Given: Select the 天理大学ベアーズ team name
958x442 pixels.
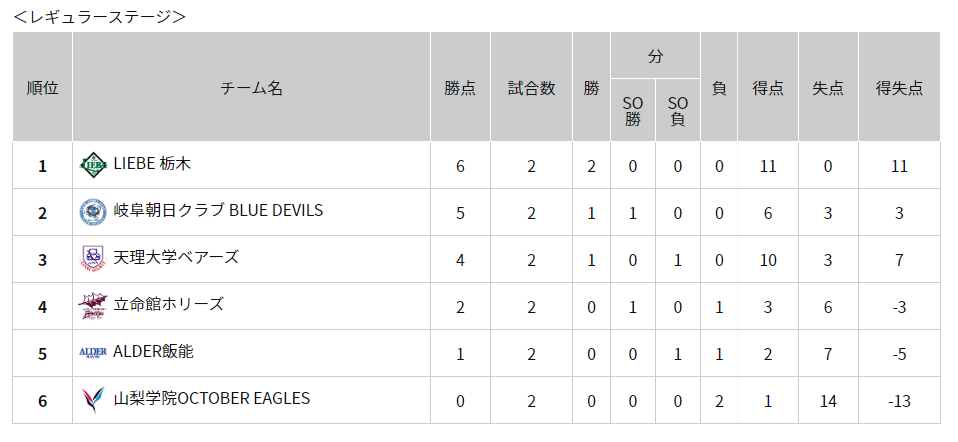Looking at the screenshot, I should (x=176, y=257).
